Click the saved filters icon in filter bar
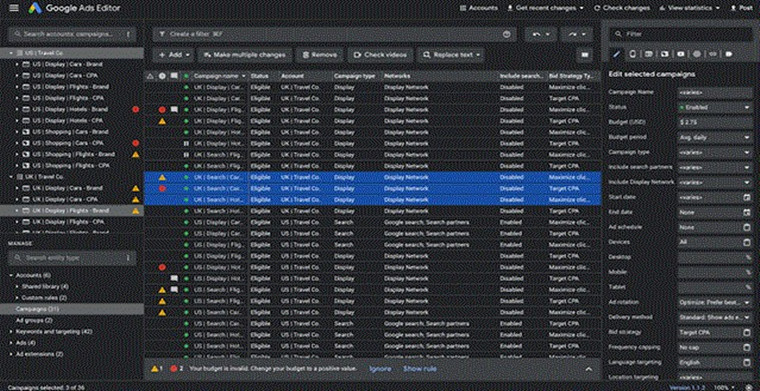The width and height of the screenshot is (760, 391). pos(507,34)
